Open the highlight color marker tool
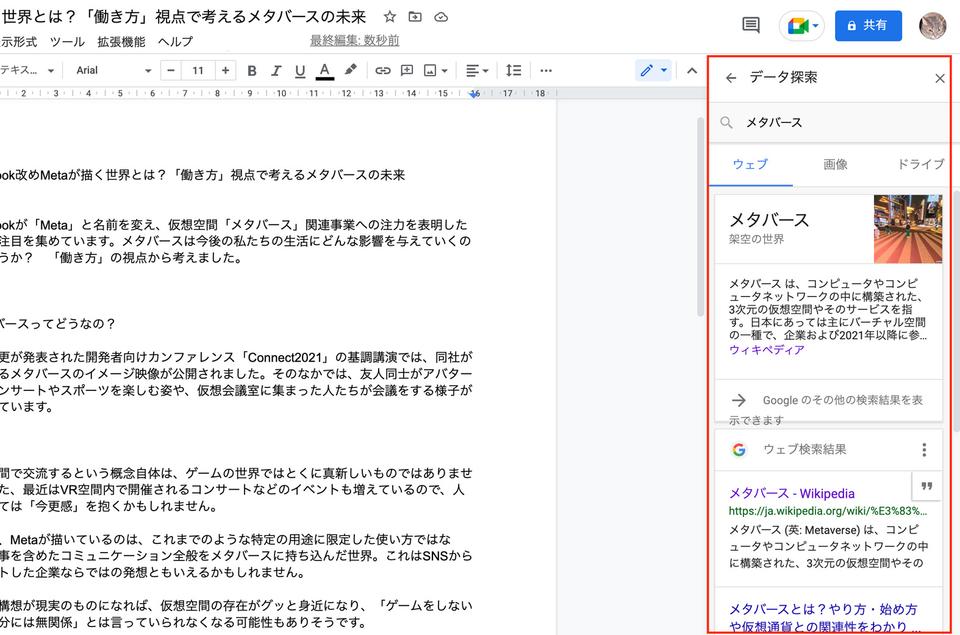The height and width of the screenshot is (635, 960). pyautogui.click(x=350, y=70)
